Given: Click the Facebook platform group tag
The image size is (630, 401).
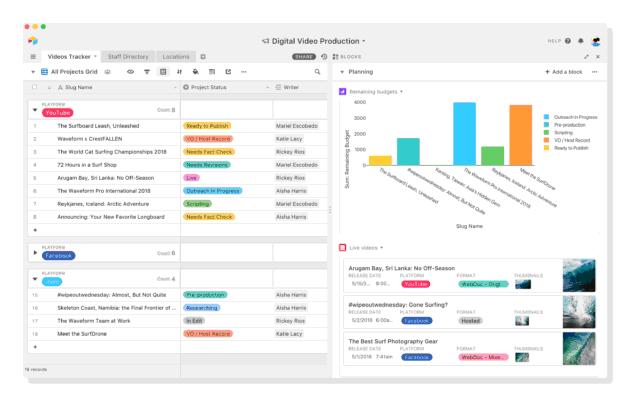Looking at the screenshot, I should (59, 256).
